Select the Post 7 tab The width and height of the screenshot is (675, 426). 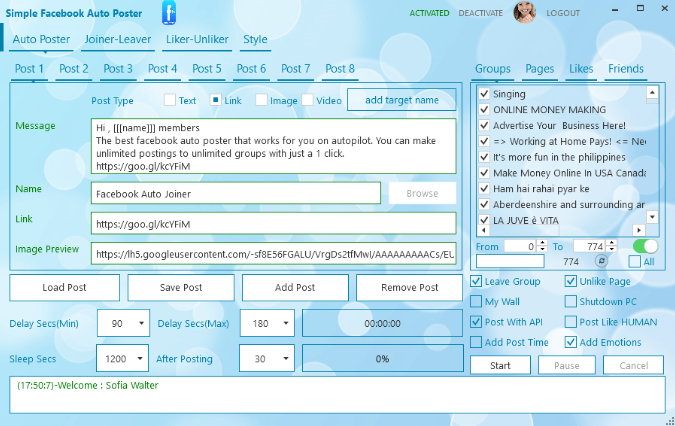click(296, 69)
